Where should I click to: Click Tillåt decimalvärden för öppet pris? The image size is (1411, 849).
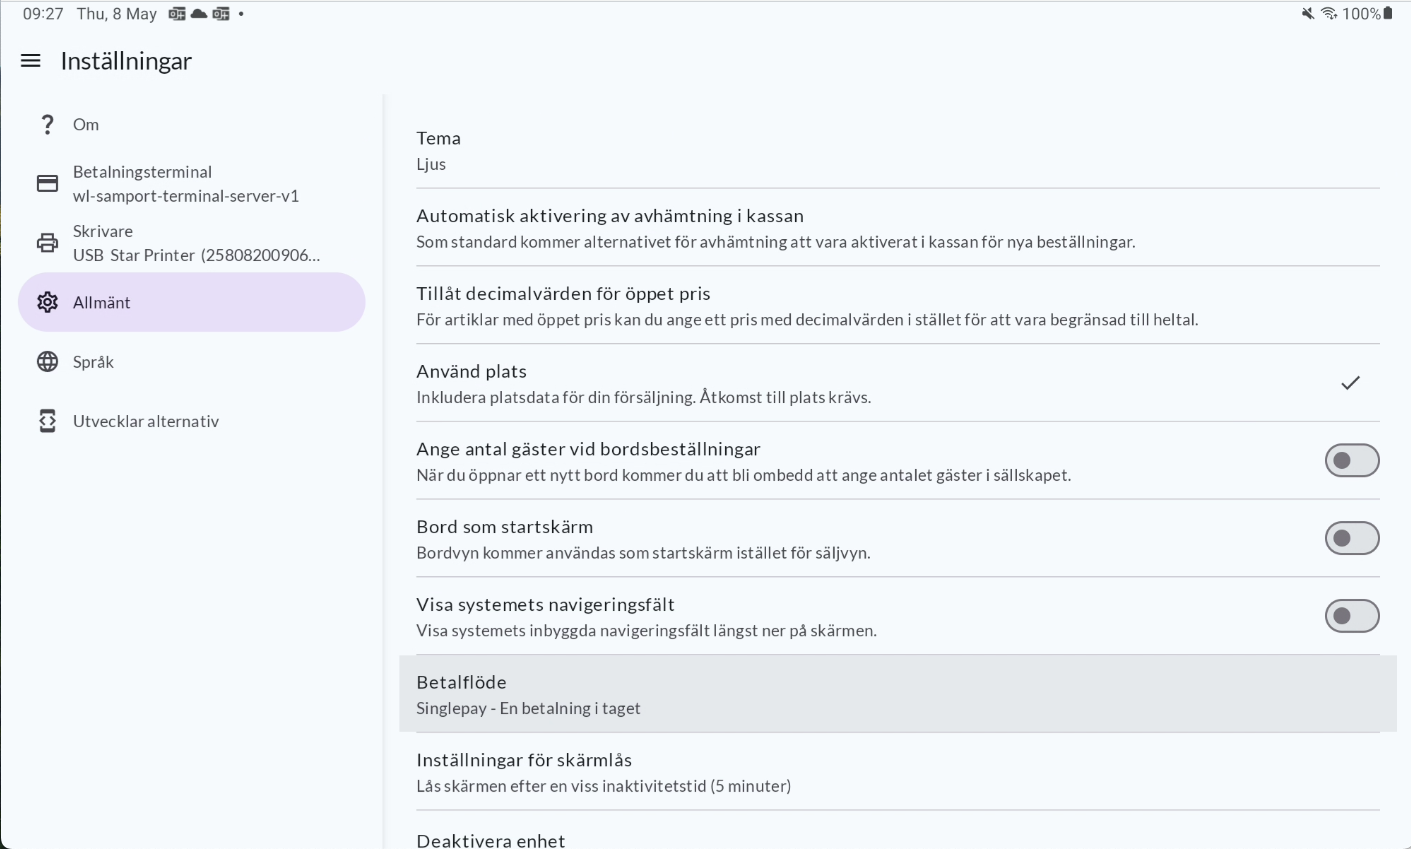pyautogui.click(x=898, y=306)
